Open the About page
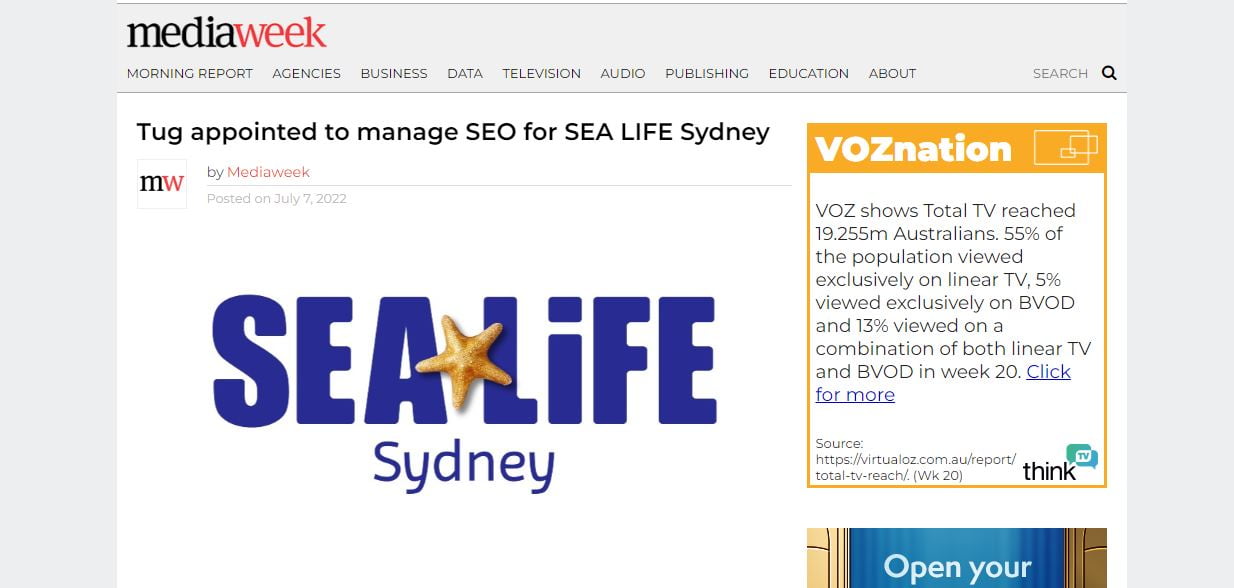The height and width of the screenshot is (588, 1234). pos(893,73)
